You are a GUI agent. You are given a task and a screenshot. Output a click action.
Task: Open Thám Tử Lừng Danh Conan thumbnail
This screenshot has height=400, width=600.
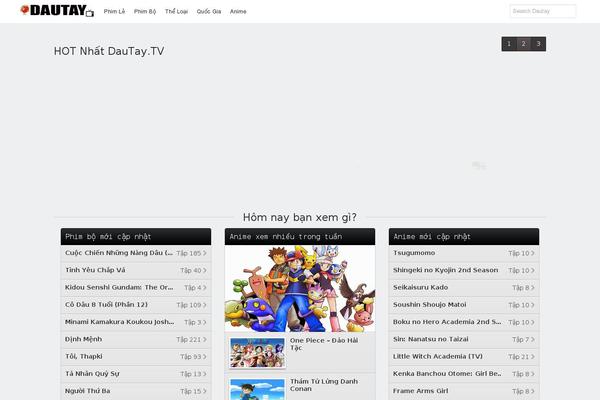coord(258,389)
